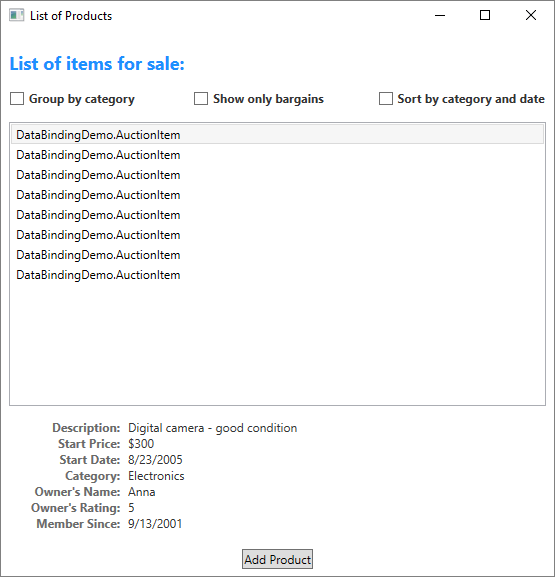Select the sixth AuctionItem entry
Viewport: 555px width, 577px height.
point(278,235)
